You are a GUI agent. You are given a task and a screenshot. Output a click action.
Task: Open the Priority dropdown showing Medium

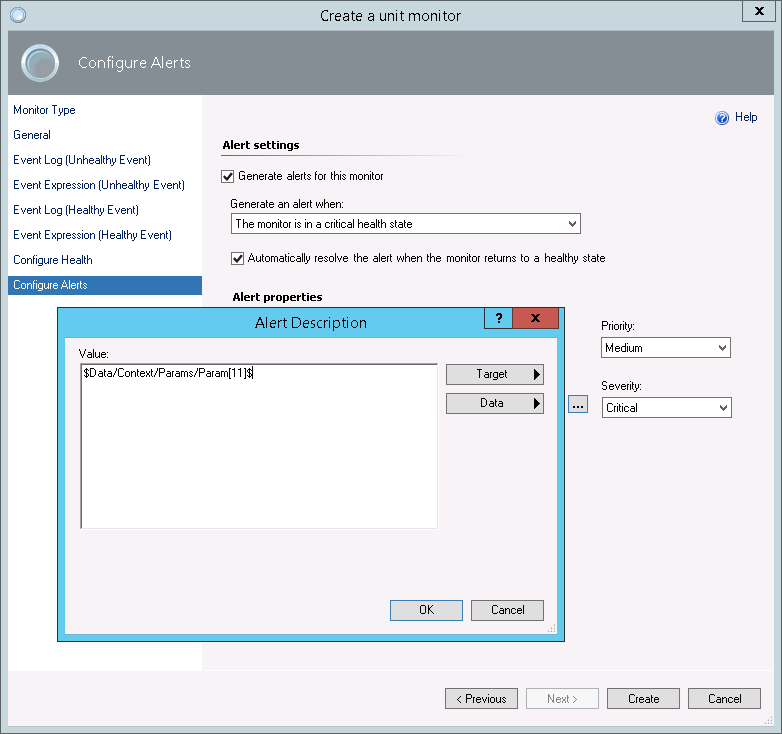665,348
